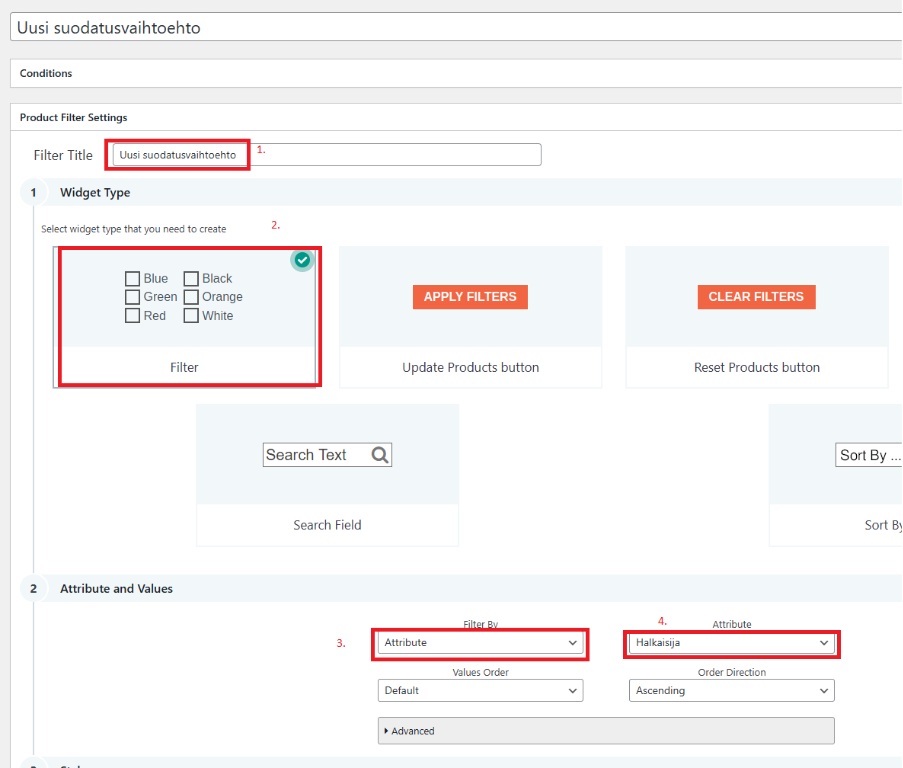Click the Widget Type step heading

[95, 192]
